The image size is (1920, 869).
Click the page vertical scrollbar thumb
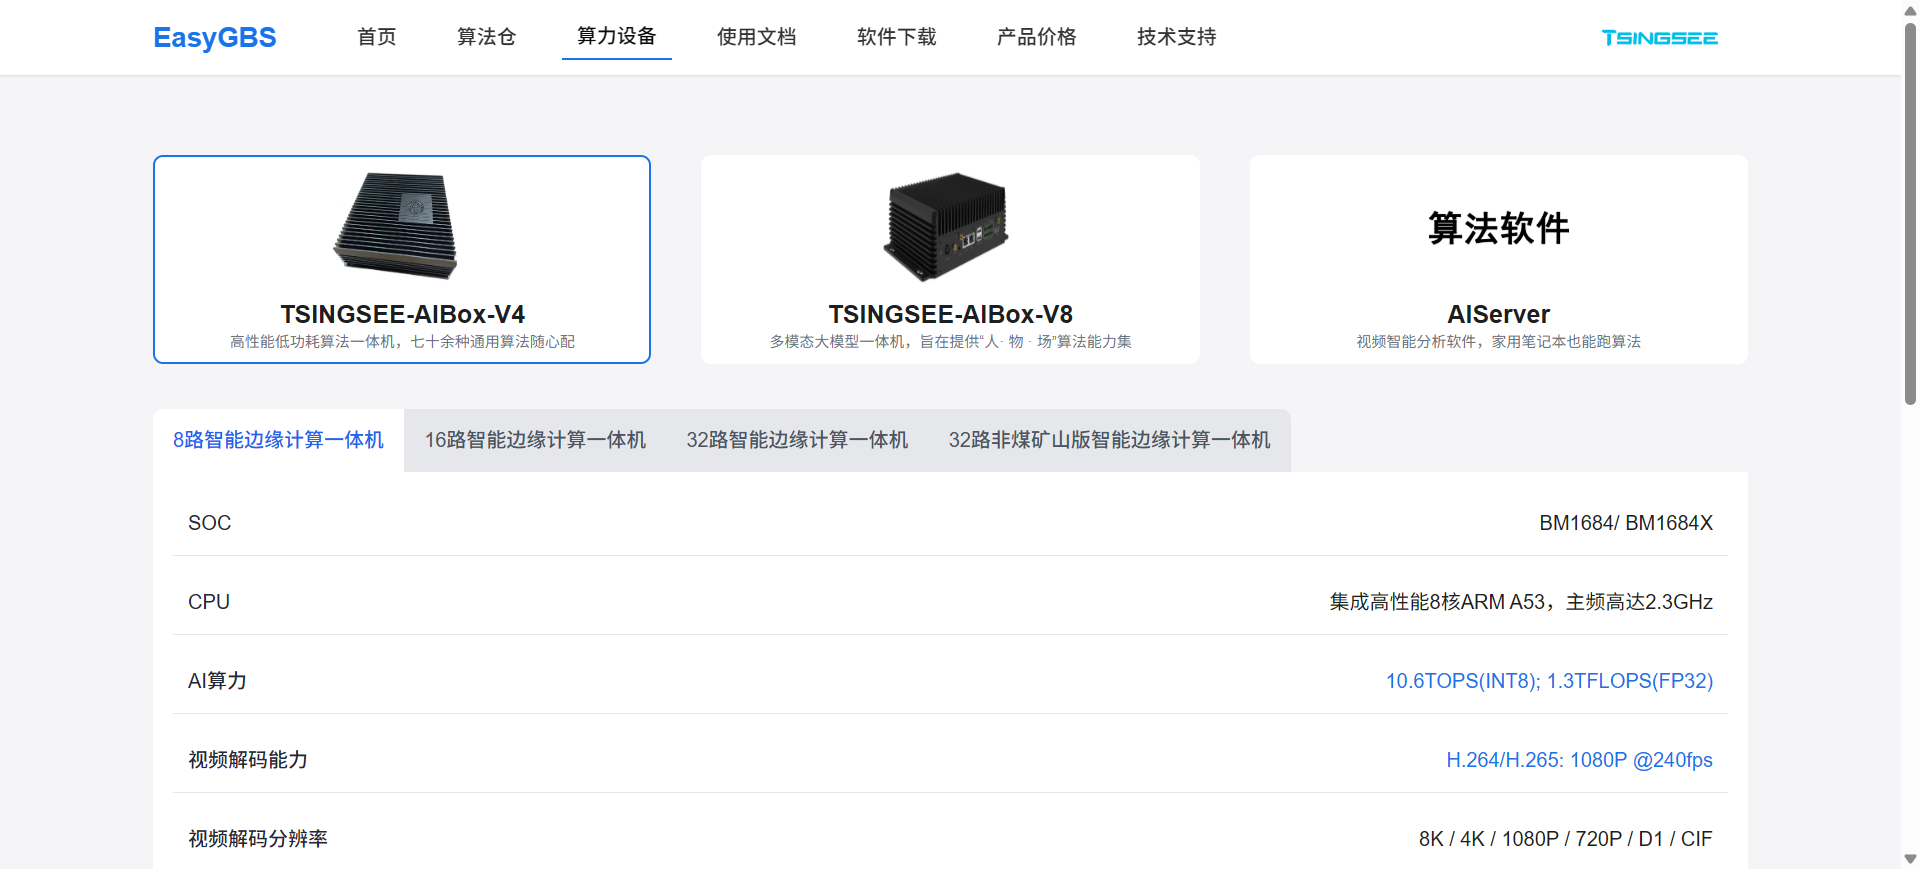(x=1910, y=212)
